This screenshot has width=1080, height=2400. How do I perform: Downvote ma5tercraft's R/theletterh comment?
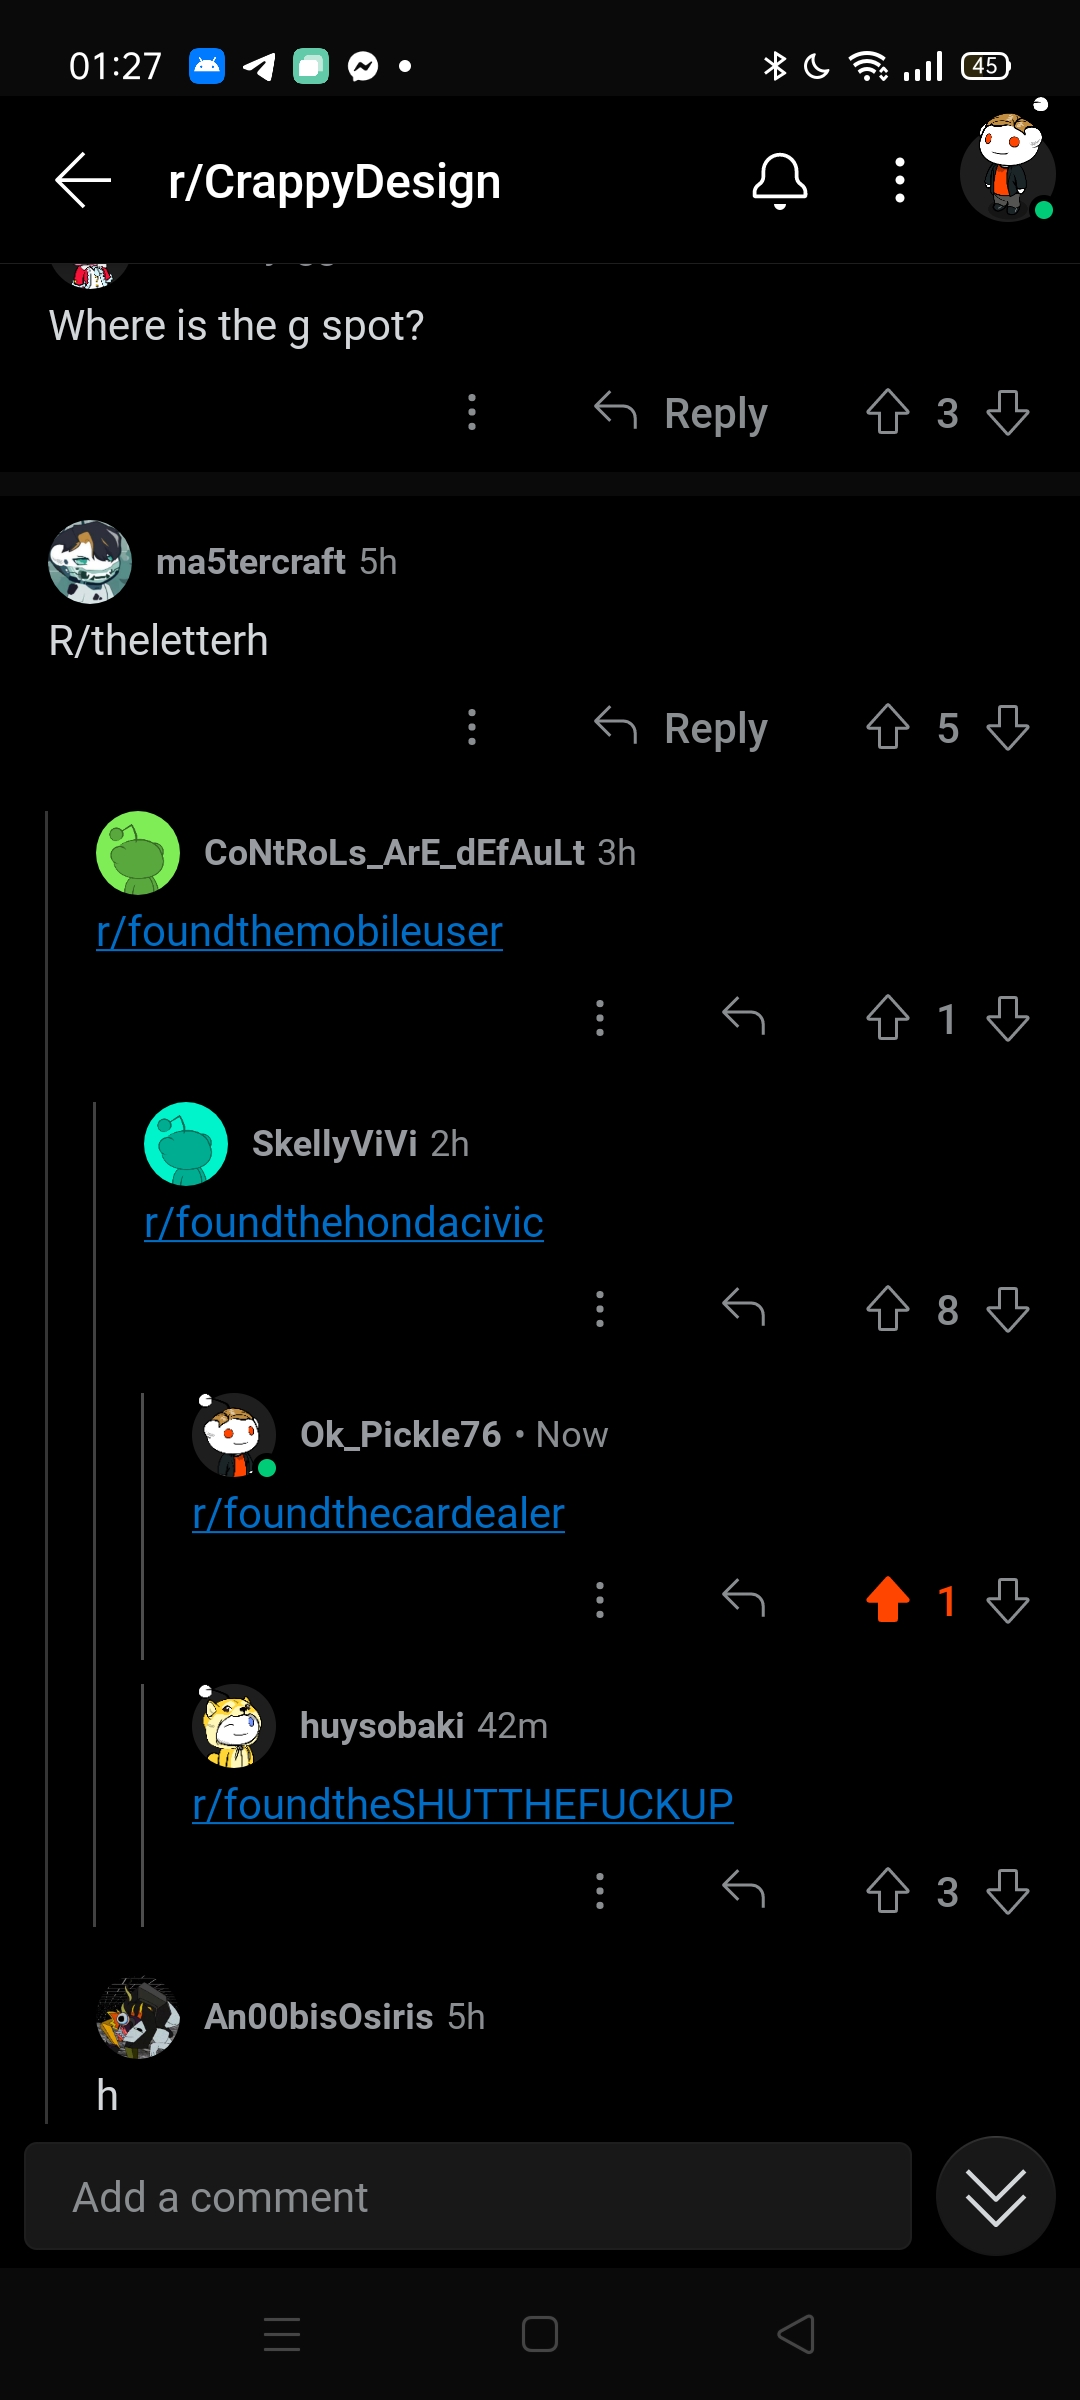[1007, 727]
